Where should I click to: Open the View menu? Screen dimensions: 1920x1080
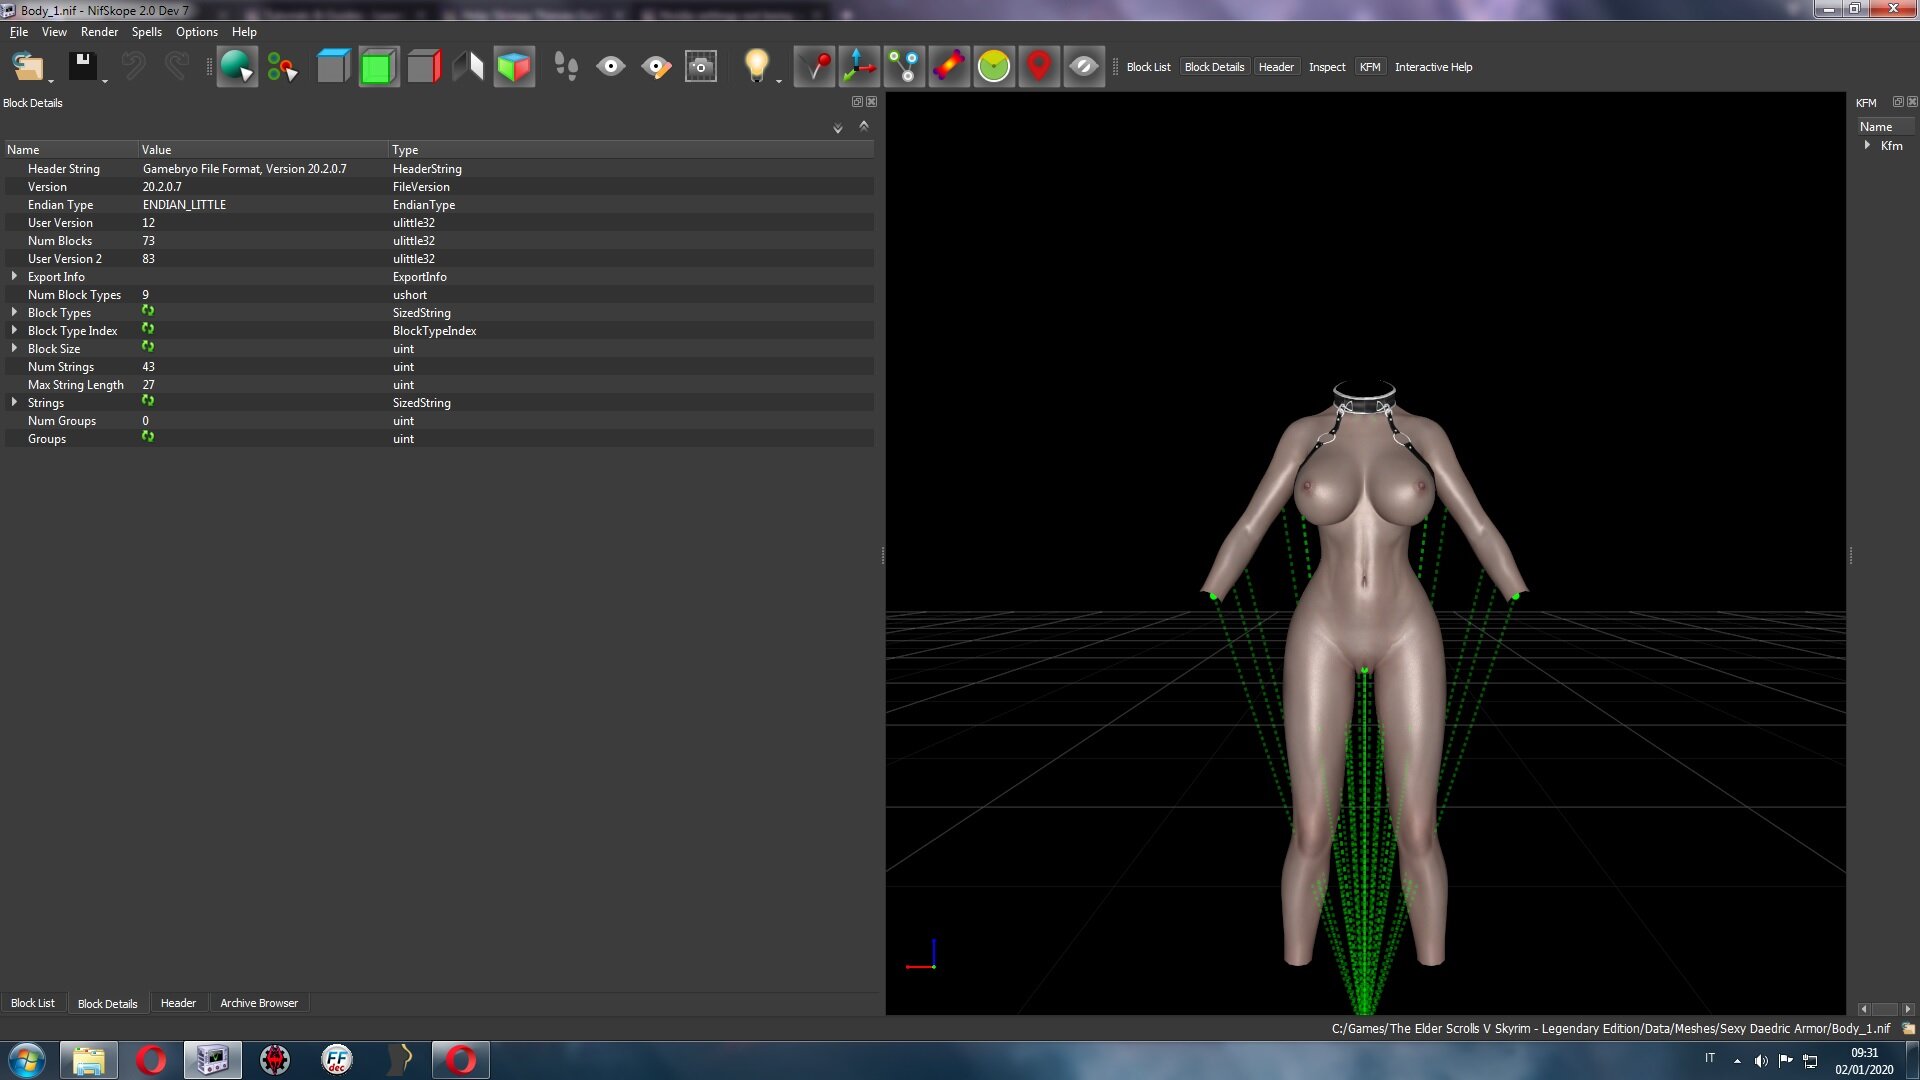click(54, 32)
